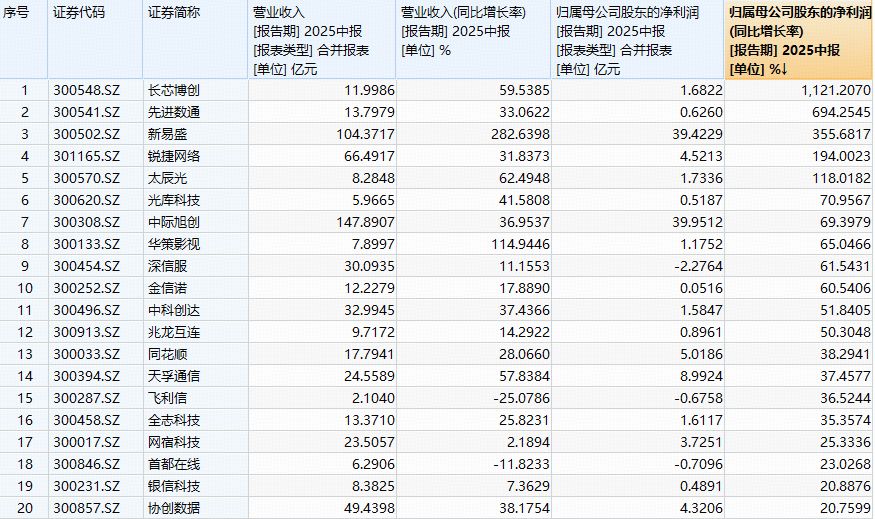Click revenue growth value 282.6398
This screenshot has height=519, width=875.
click(x=521, y=134)
